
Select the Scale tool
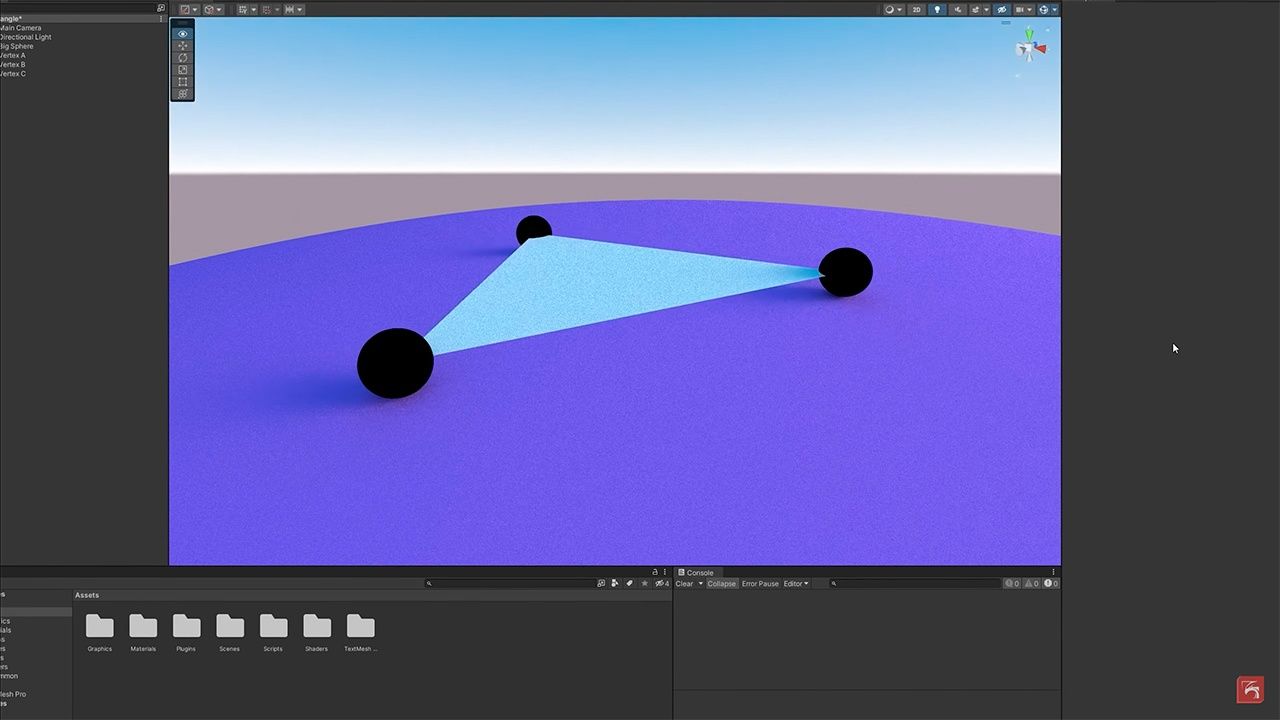coord(182,70)
